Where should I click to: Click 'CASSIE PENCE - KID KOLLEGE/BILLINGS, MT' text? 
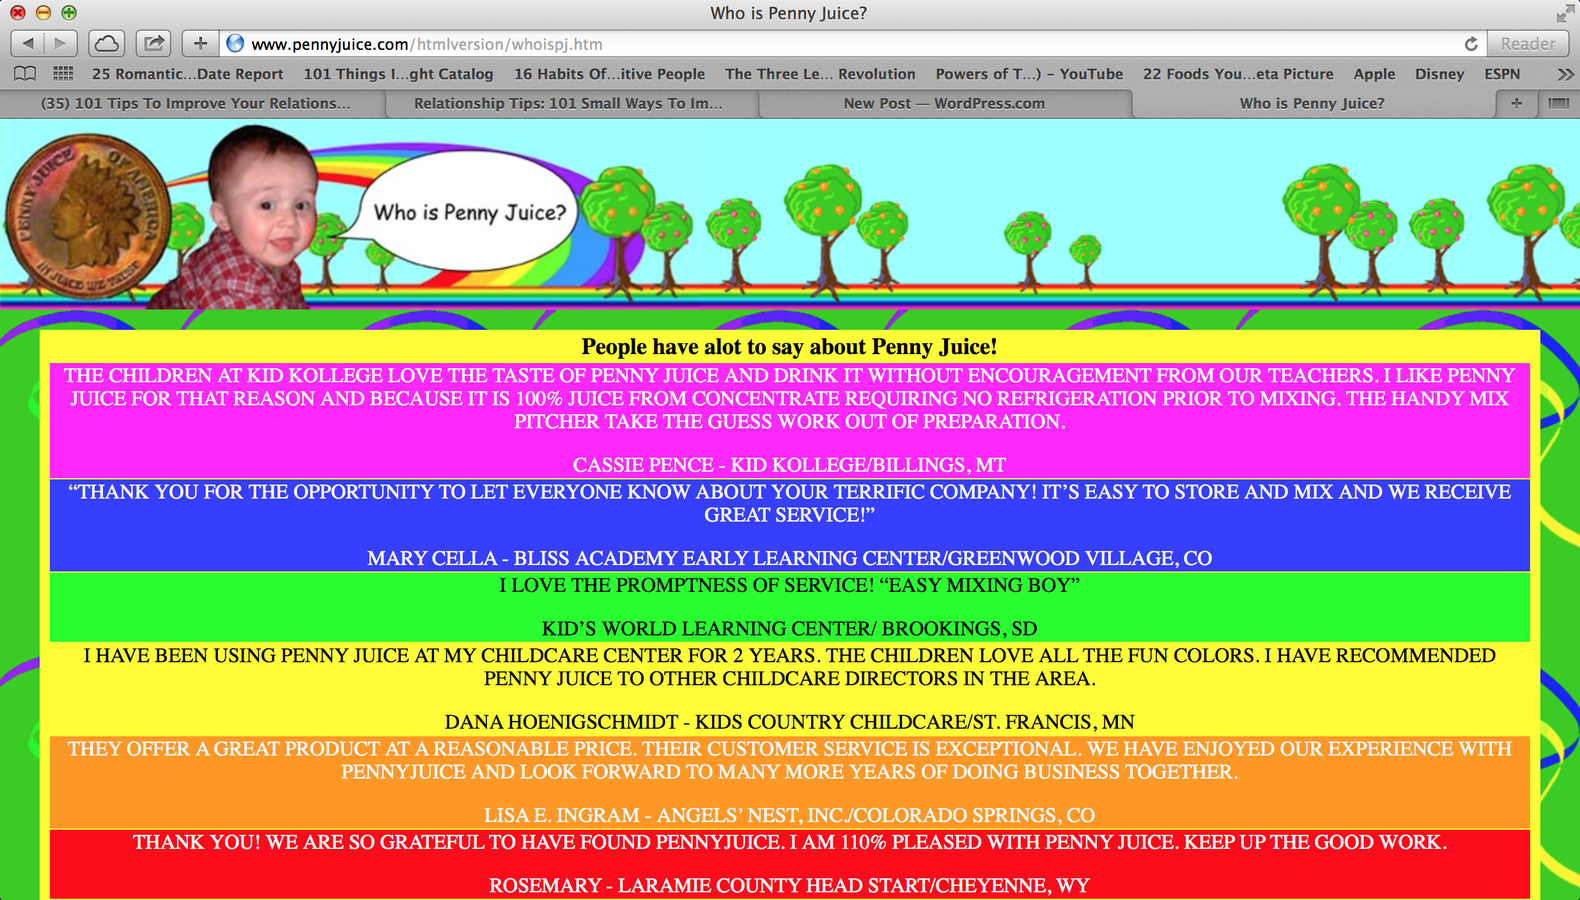click(789, 465)
